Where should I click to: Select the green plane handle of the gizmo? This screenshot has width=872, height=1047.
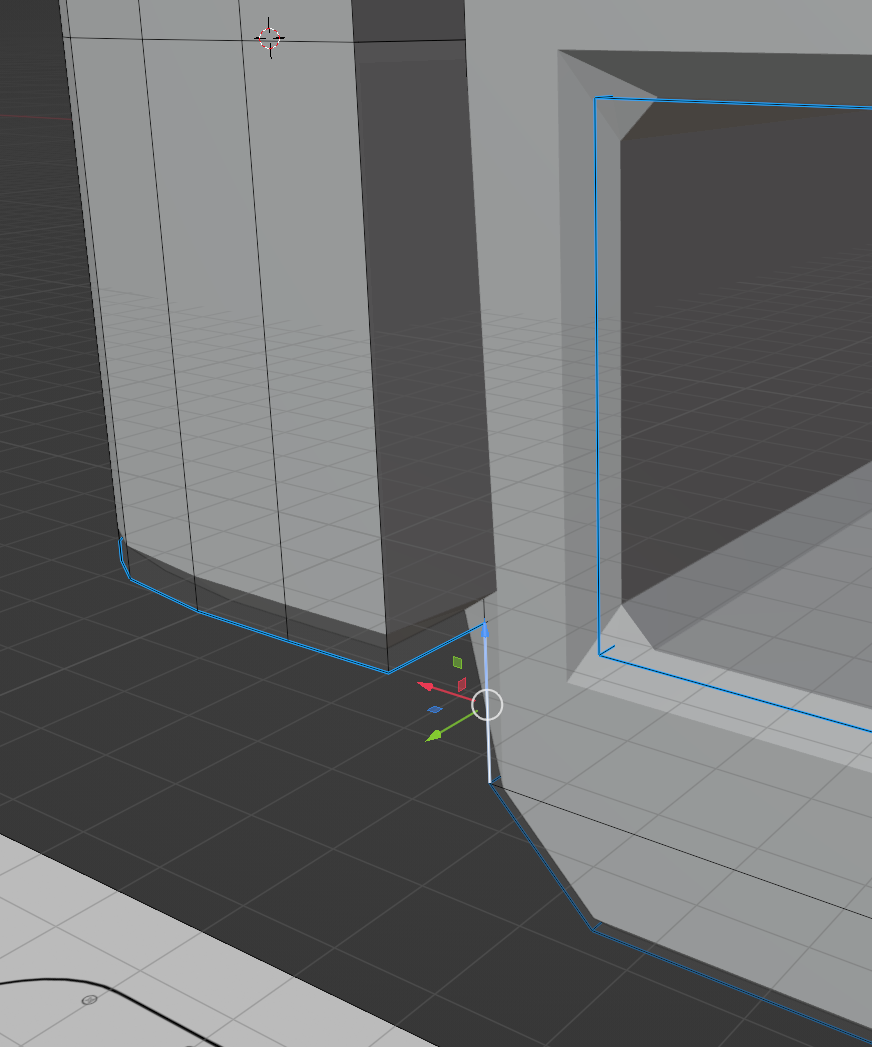click(x=457, y=662)
